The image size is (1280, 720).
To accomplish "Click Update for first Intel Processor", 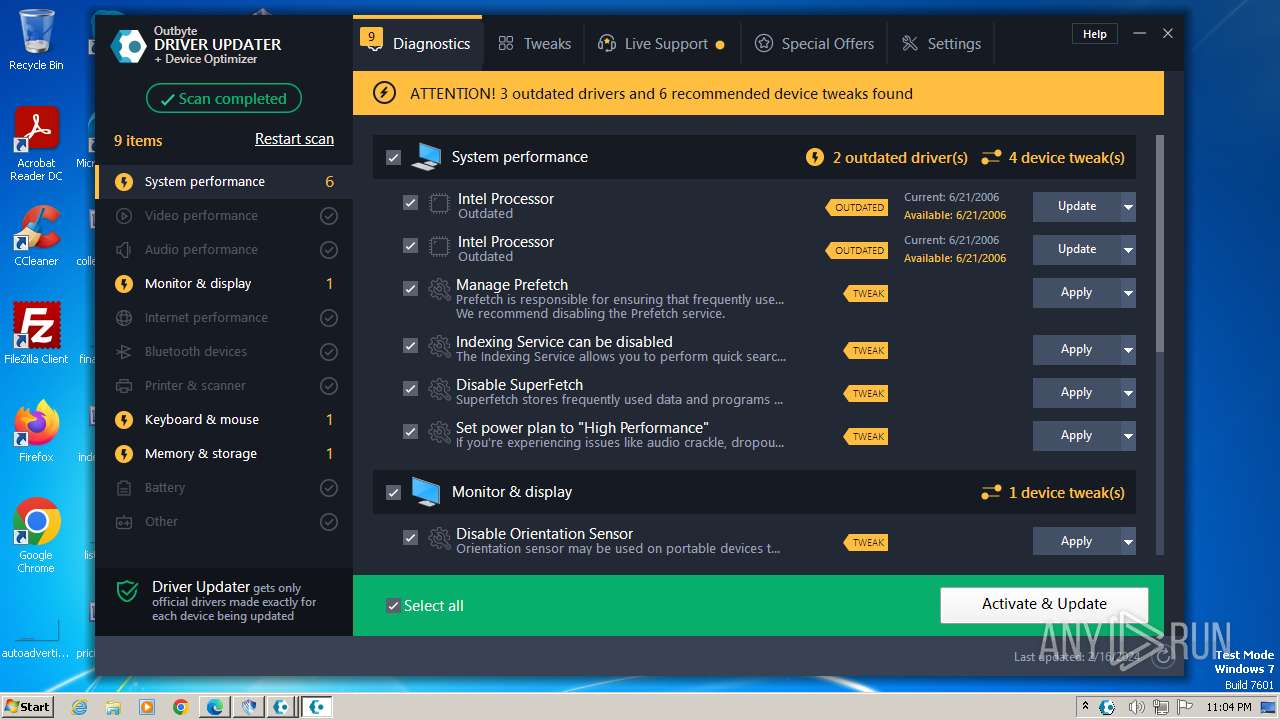I will click(1077, 207).
